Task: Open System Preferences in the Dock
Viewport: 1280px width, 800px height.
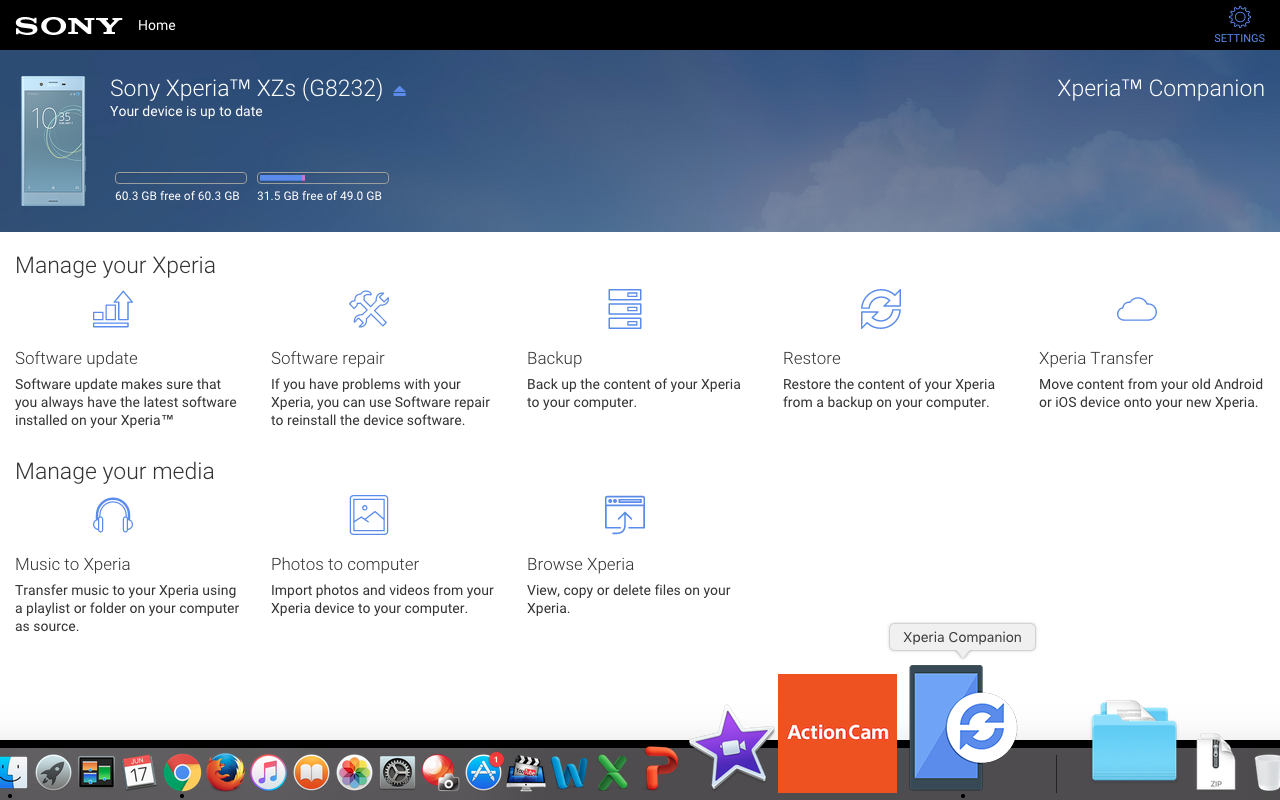Action: pyautogui.click(x=398, y=772)
